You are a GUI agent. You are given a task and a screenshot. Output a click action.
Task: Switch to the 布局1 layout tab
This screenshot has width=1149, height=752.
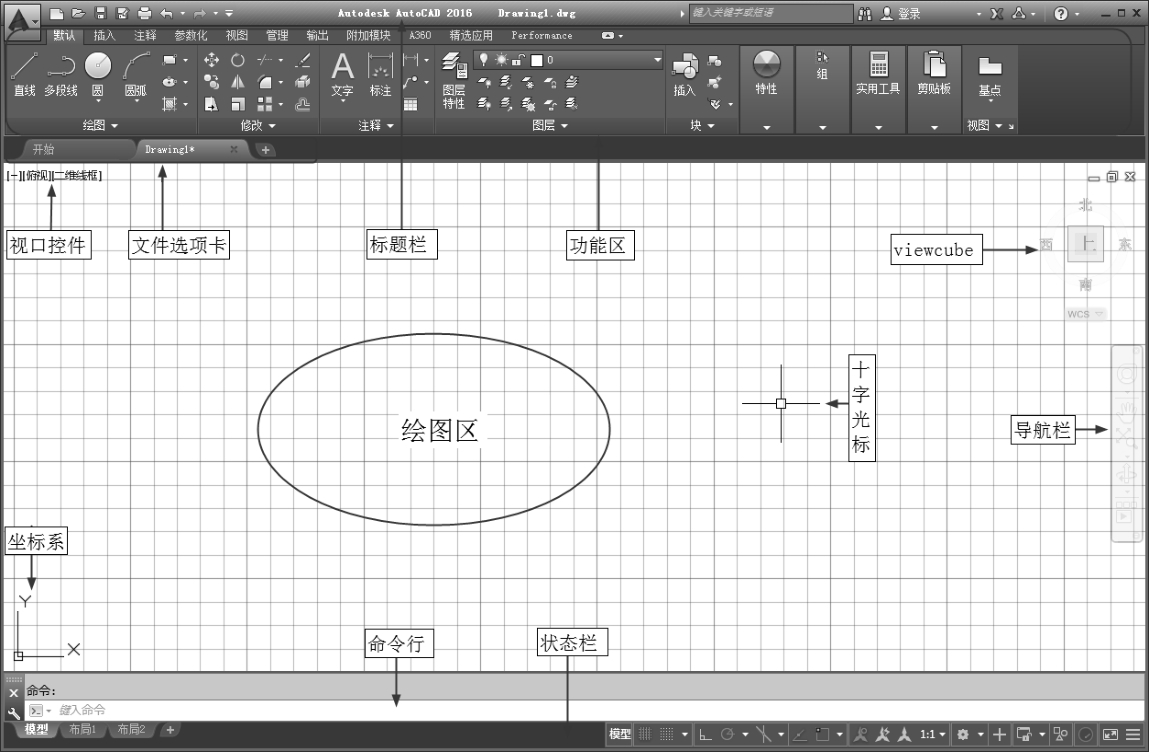(x=81, y=730)
